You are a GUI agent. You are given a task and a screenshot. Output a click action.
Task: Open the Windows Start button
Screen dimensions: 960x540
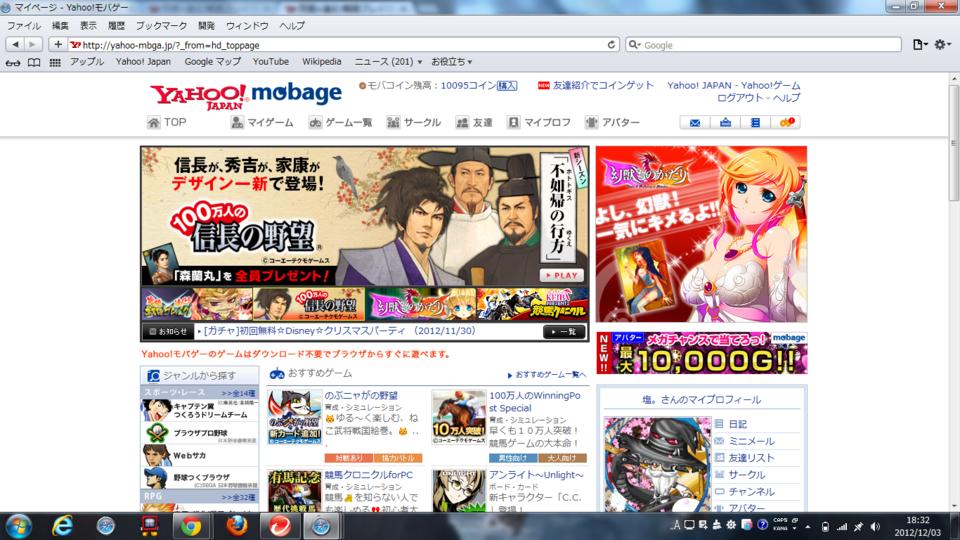(18, 526)
